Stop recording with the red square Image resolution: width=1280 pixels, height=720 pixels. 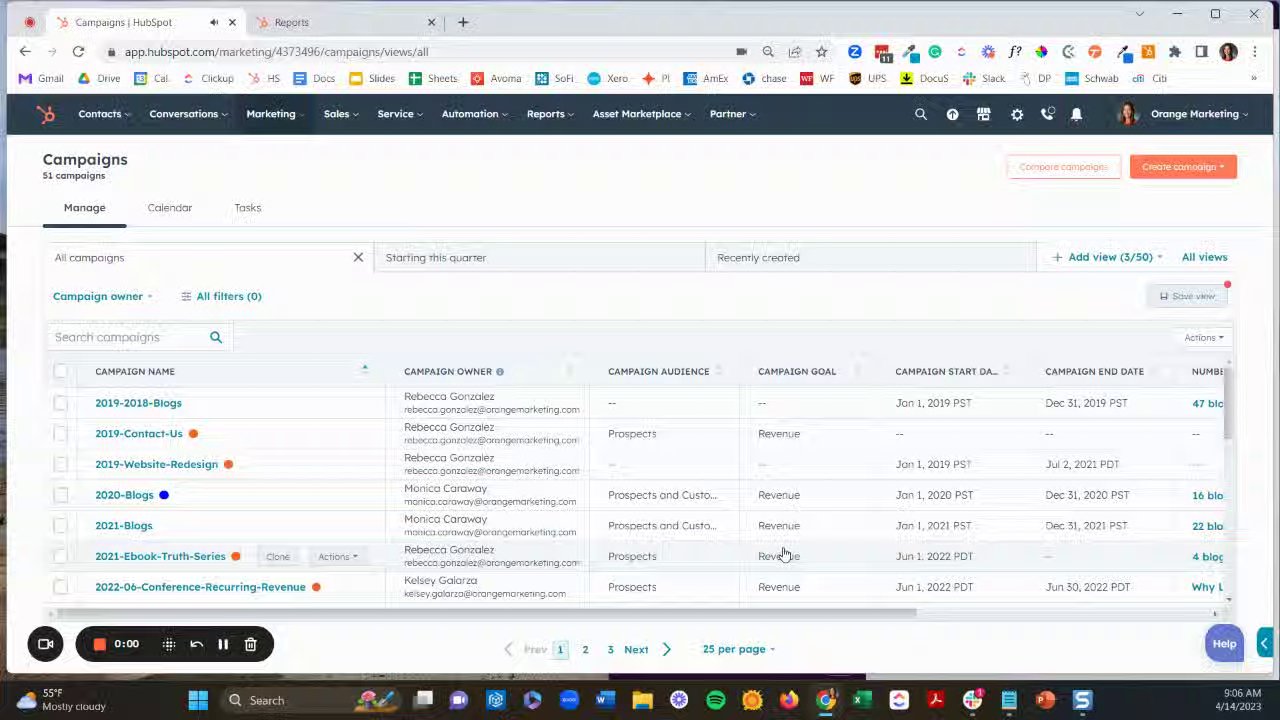click(100, 644)
